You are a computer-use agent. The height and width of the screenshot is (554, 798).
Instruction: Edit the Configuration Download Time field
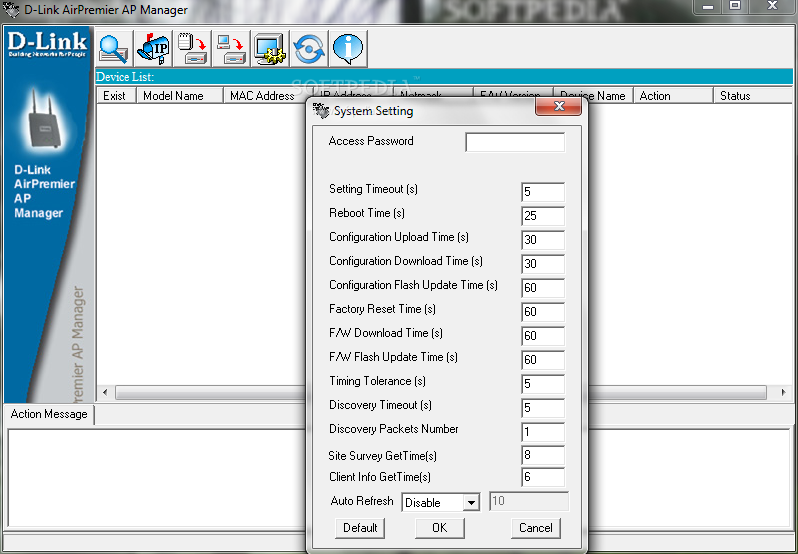543,264
